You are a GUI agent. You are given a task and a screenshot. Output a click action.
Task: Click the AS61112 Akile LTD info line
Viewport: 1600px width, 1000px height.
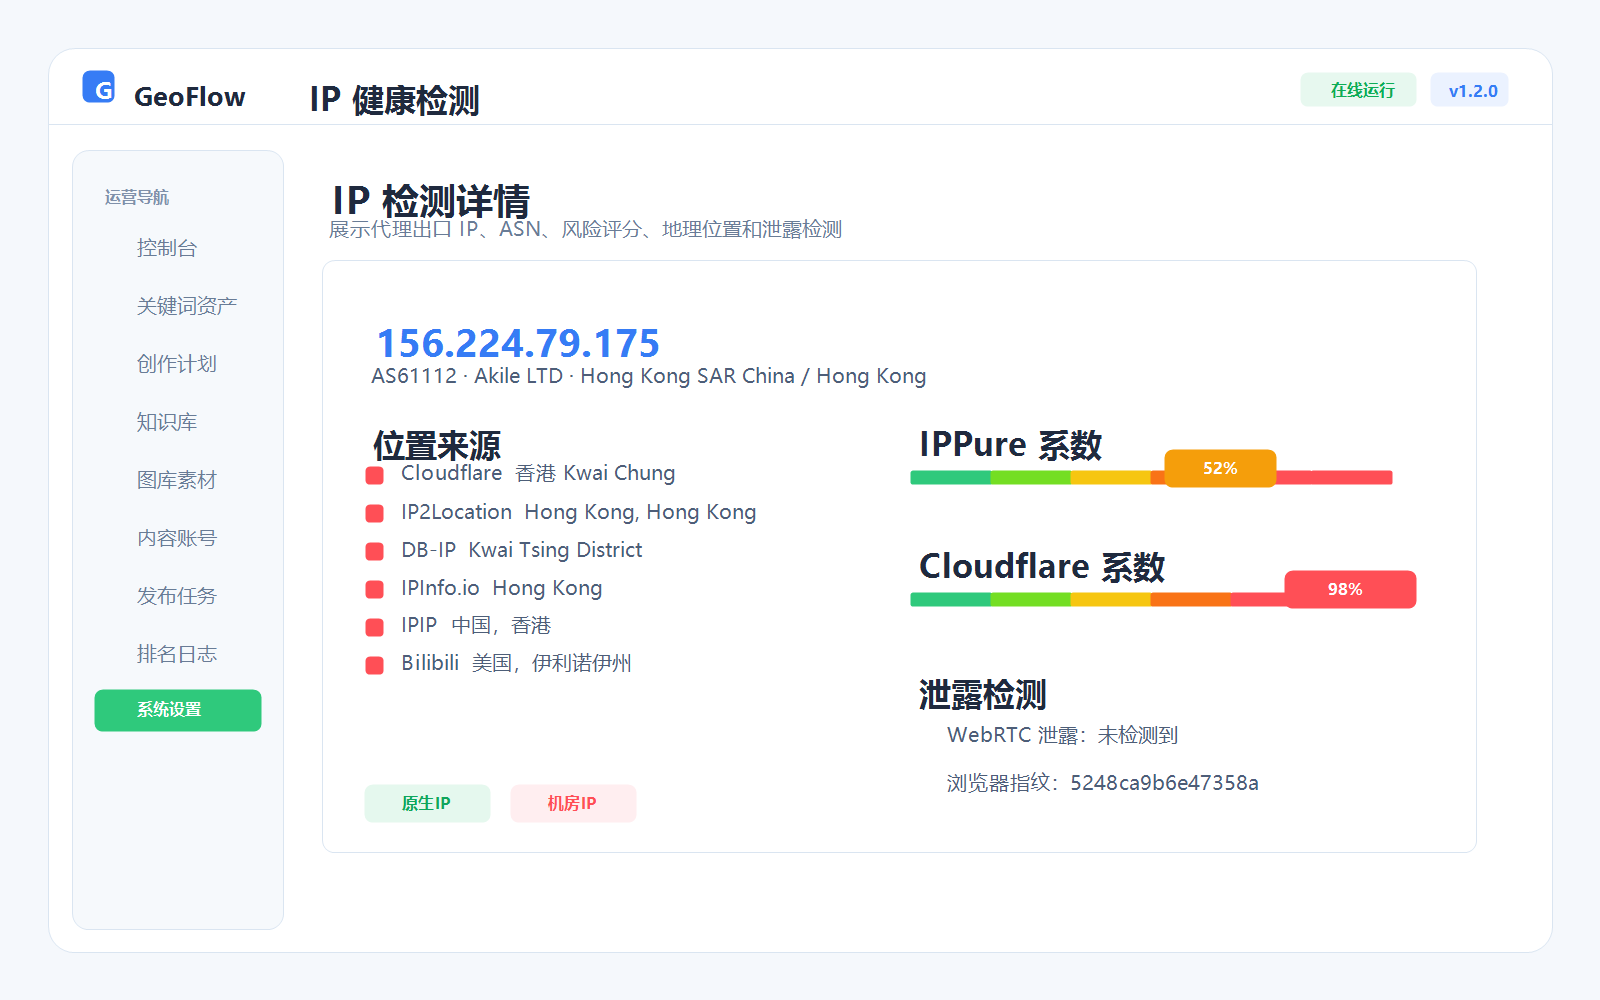[649, 377]
